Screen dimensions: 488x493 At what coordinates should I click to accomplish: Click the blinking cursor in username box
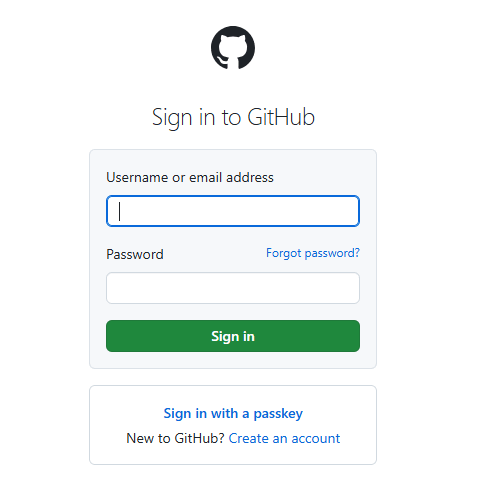[119, 211]
